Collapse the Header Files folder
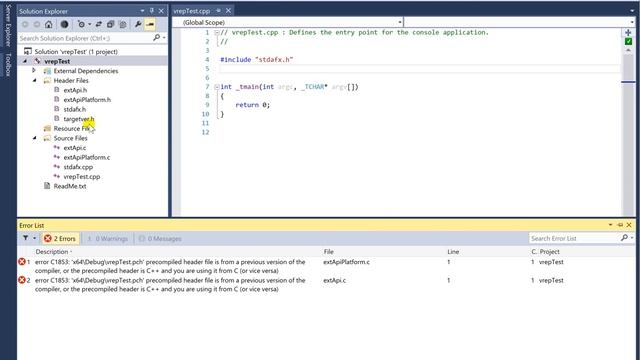 pos(35,80)
